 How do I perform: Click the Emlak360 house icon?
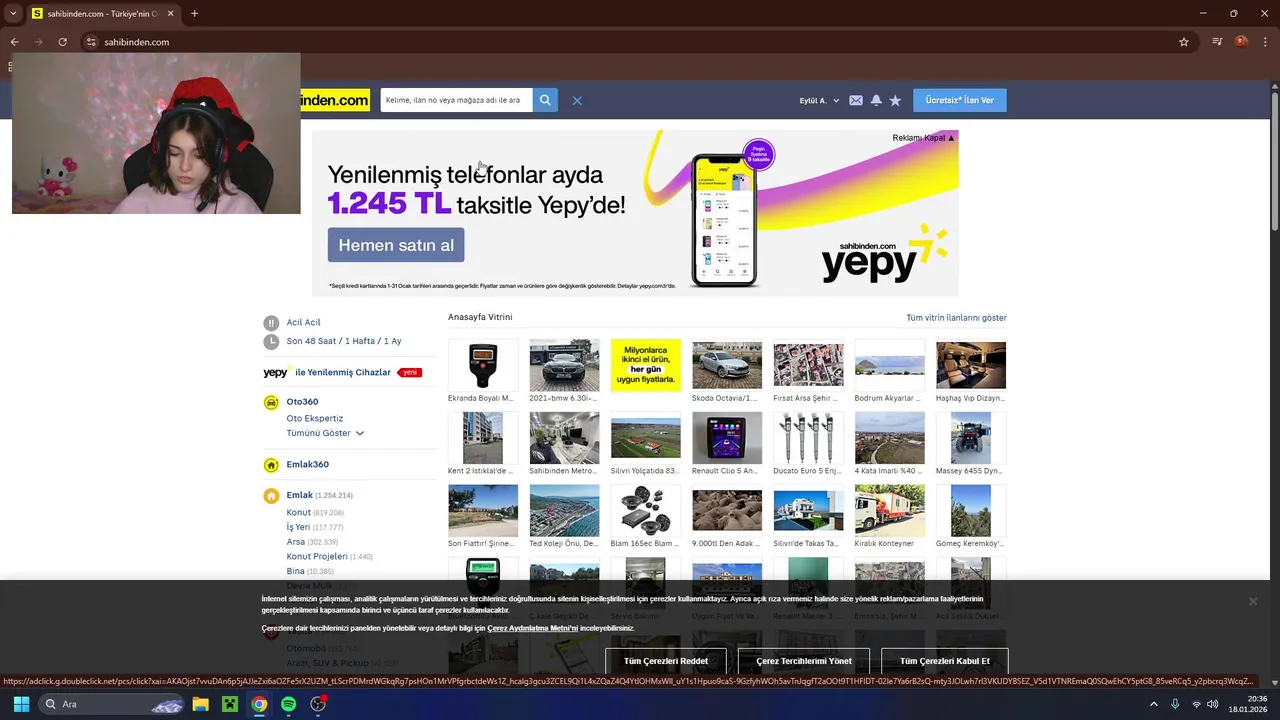tap(271, 465)
